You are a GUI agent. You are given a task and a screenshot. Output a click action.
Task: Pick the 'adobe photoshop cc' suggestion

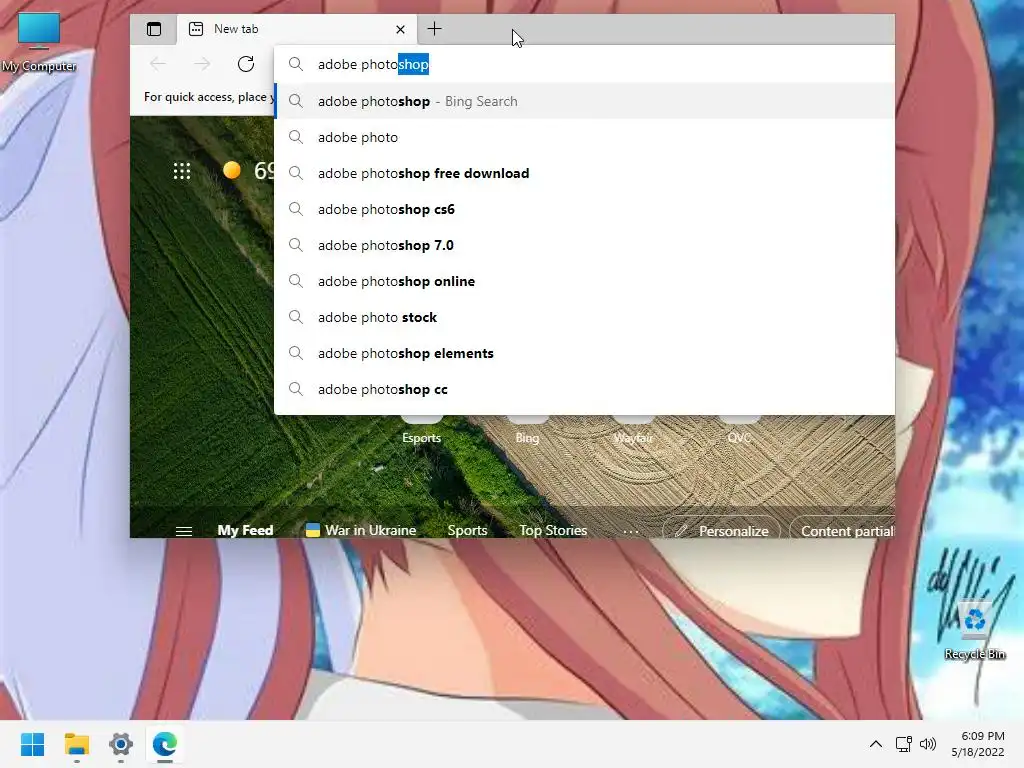click(584, 389)
